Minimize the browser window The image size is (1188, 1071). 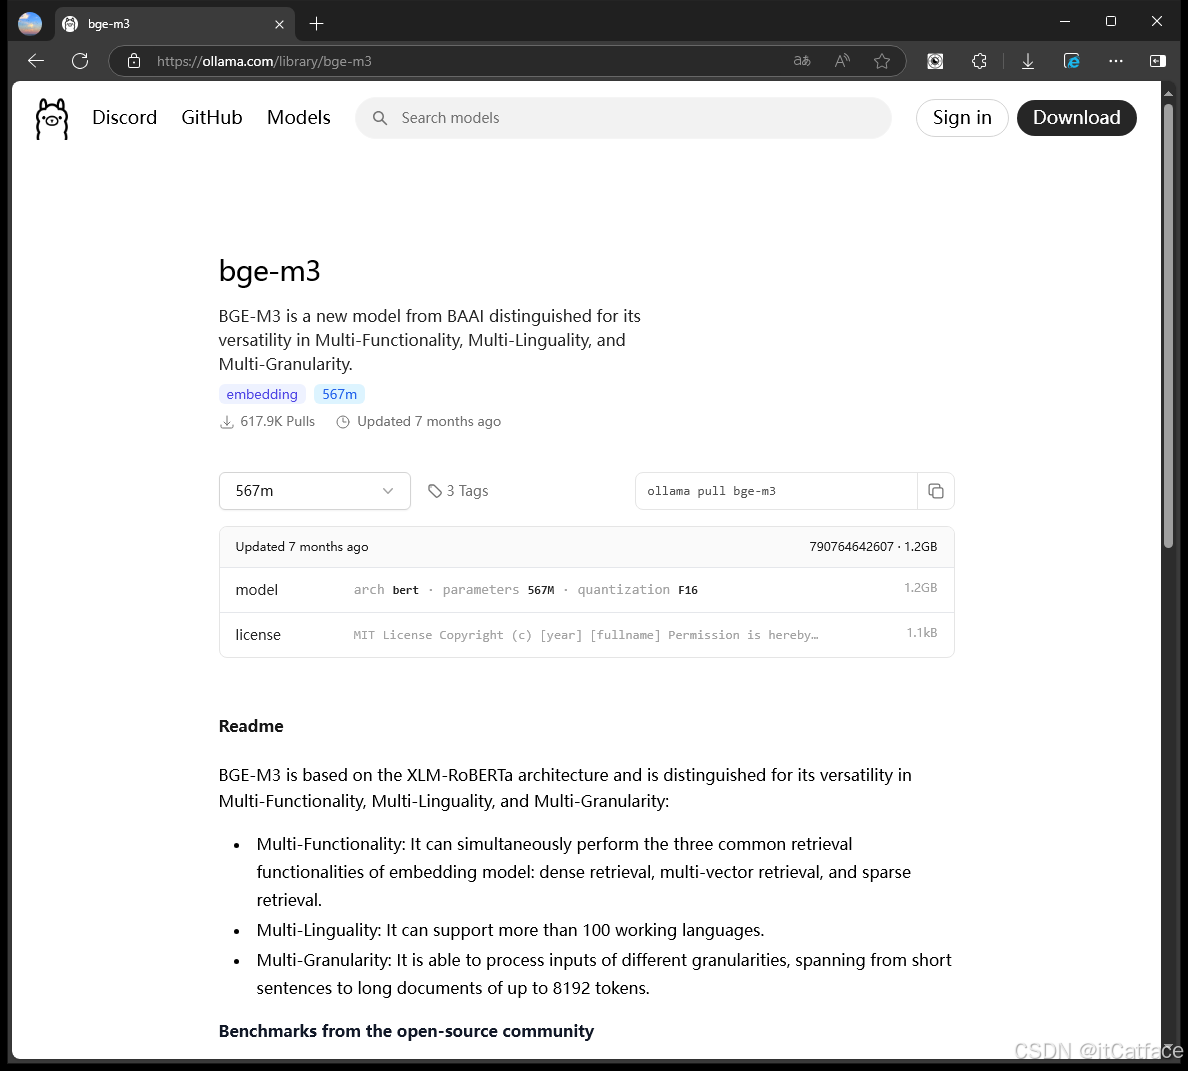click(1065, 21)
